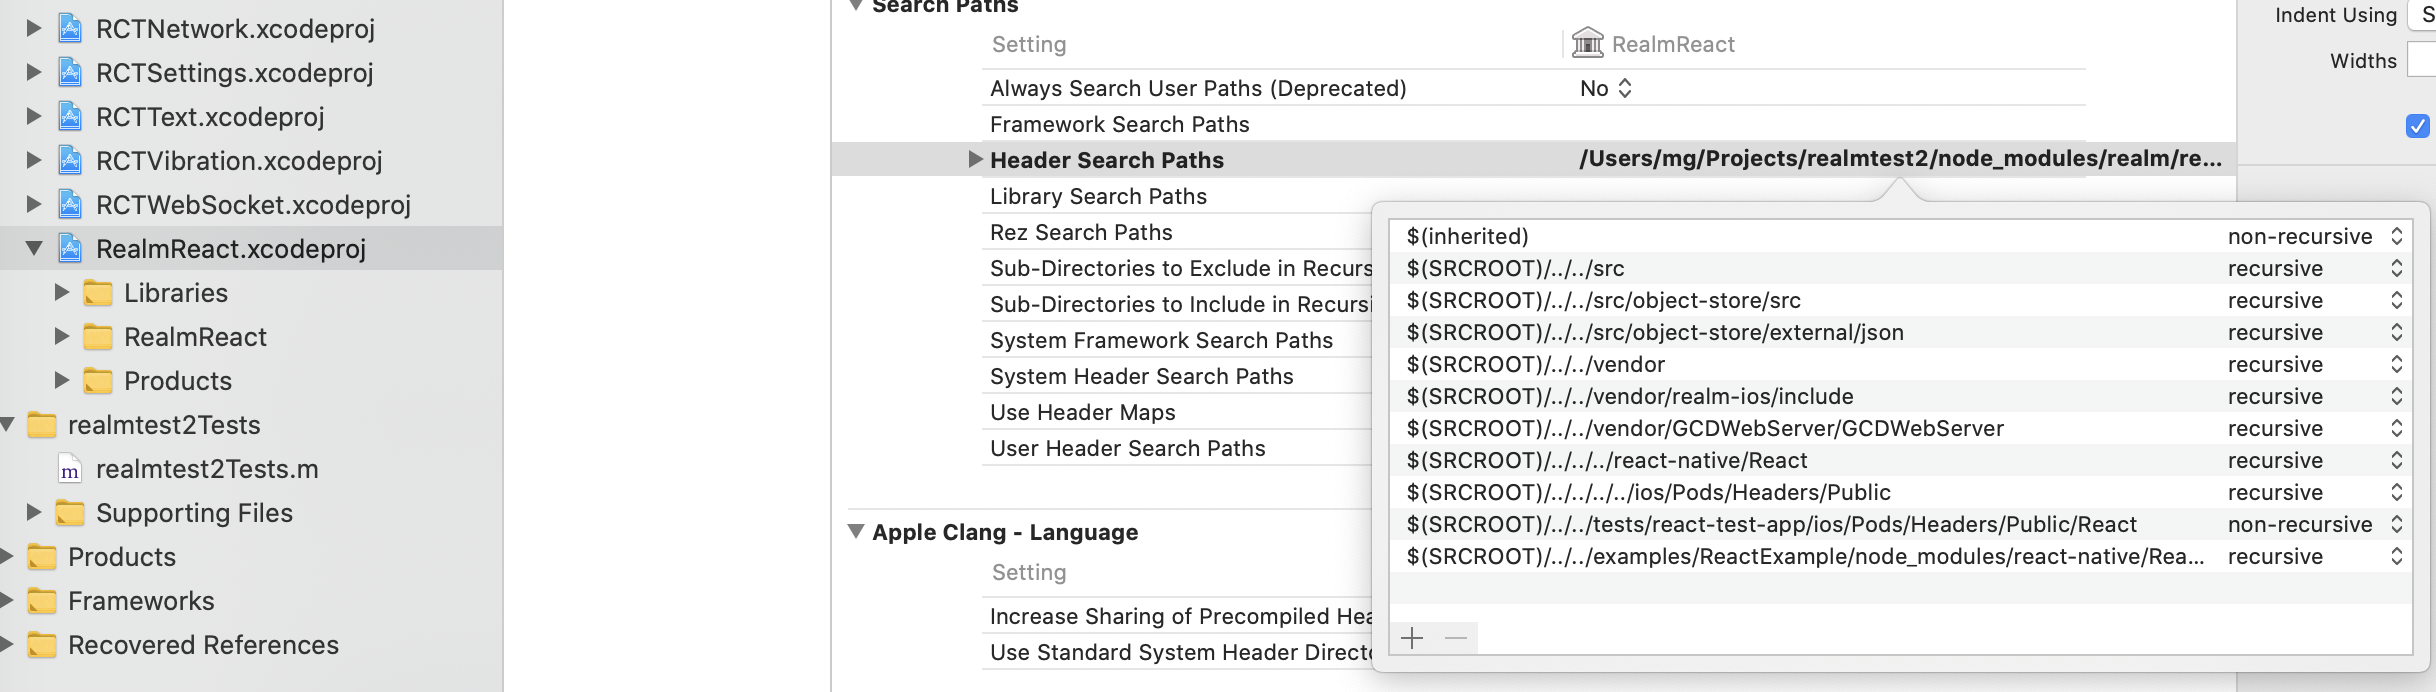This screenshot has width=2436, height=692.
Task: Click the realmtest2Tests.m source file icon
Action: point(70,469)
